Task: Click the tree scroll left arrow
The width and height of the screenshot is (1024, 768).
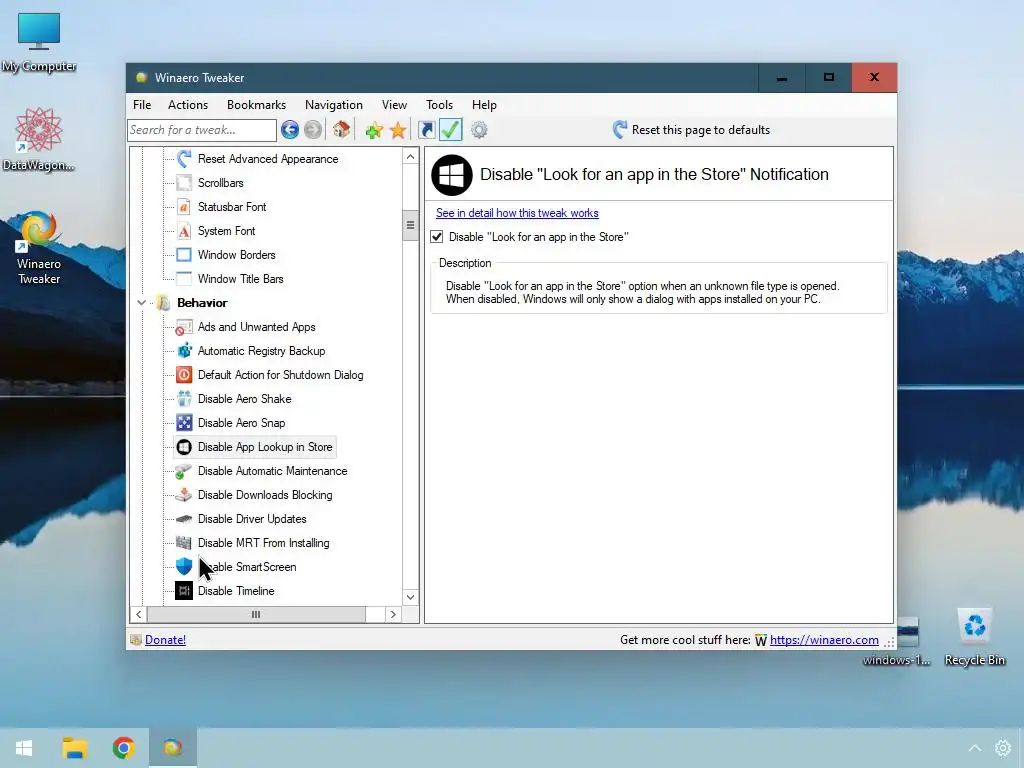Action: 138,615
